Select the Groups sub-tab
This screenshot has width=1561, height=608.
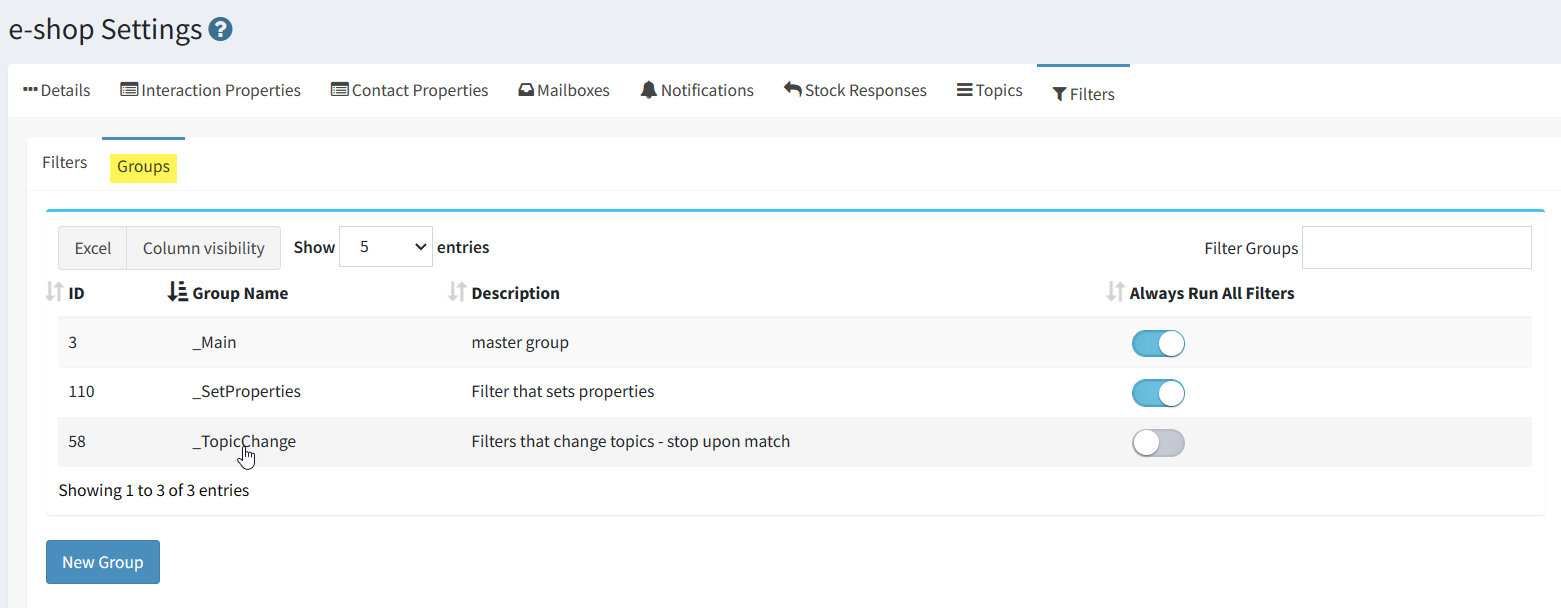[x=143, y=167]
